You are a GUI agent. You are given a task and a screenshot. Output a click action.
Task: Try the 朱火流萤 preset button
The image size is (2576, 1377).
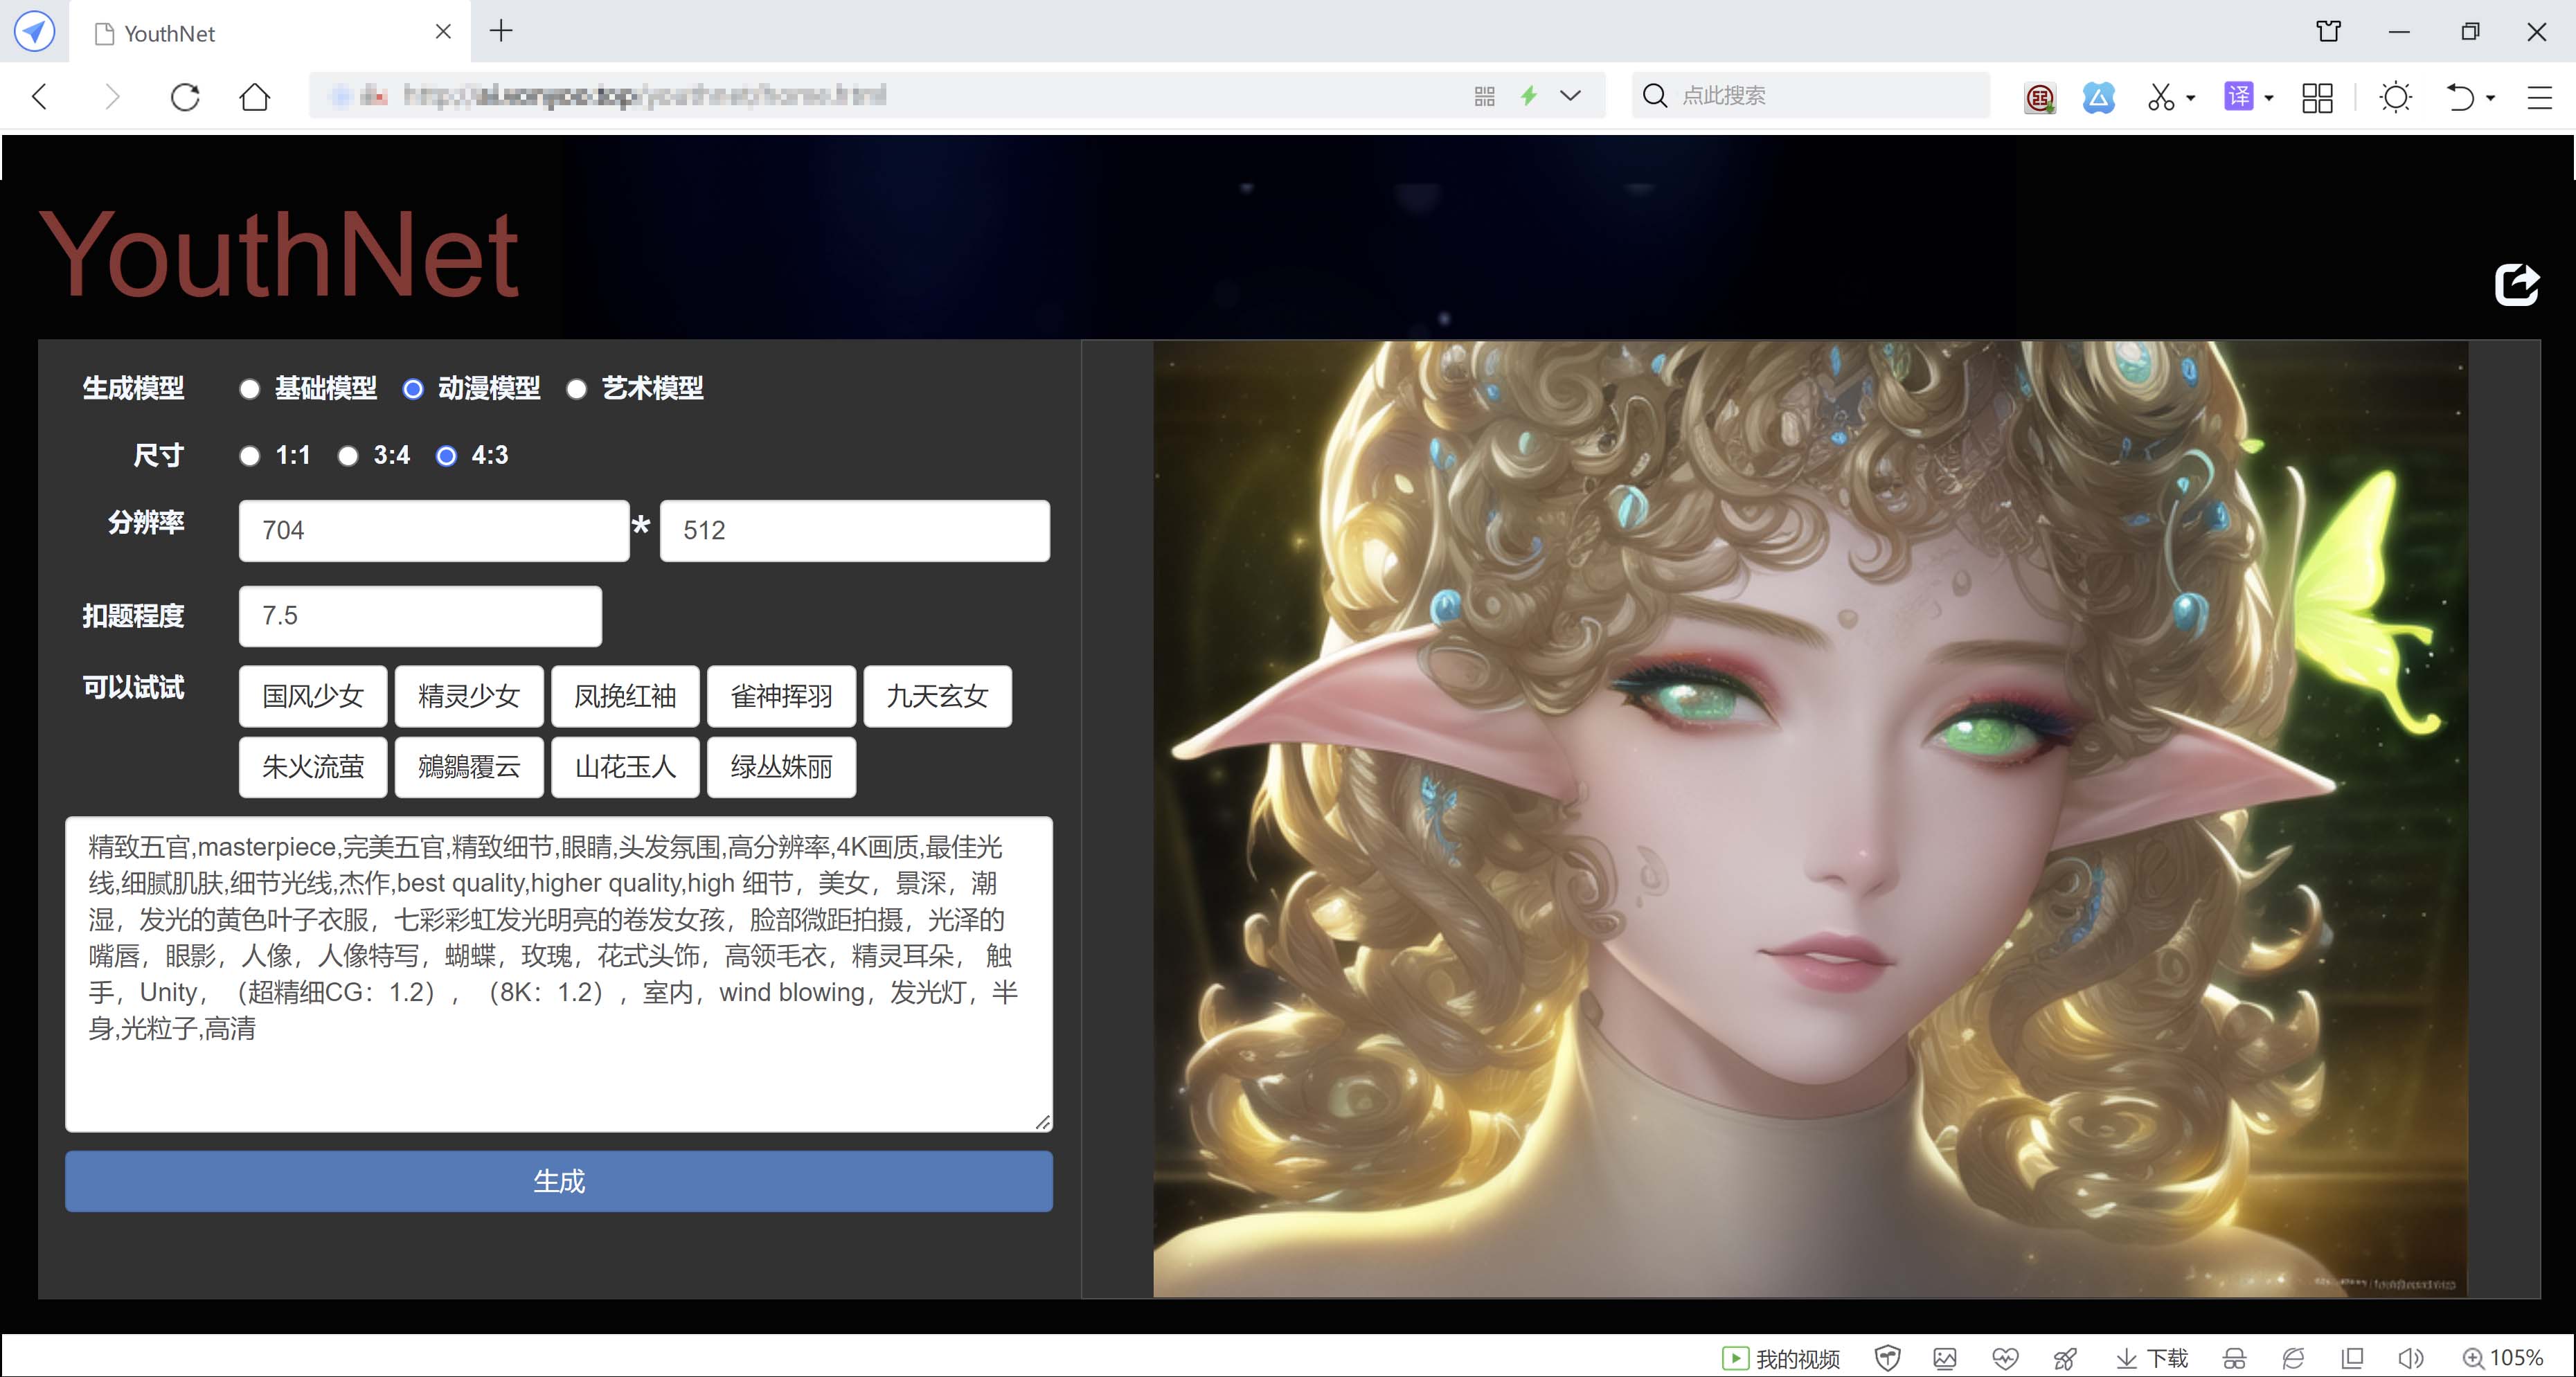pyautogui.click(x=313, y=767)
